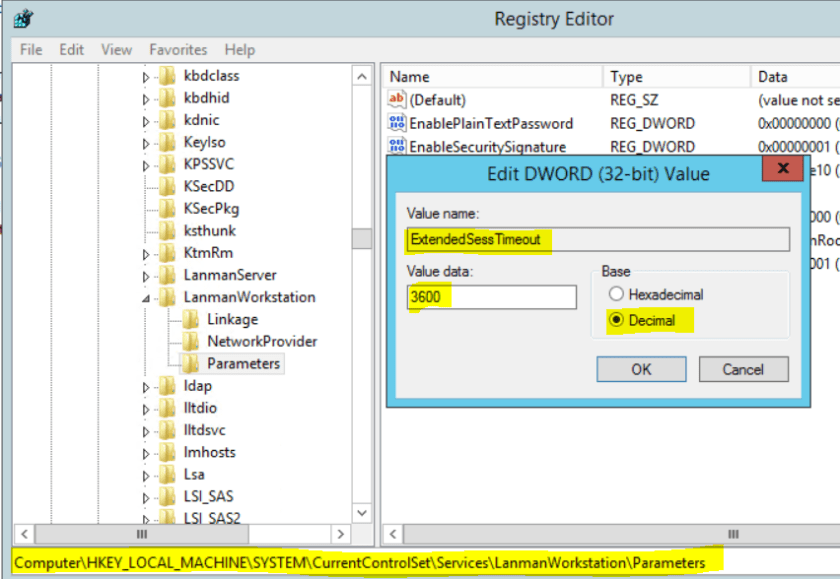Click the EnableSecuritySignature DWORD icon

point(397,146)
